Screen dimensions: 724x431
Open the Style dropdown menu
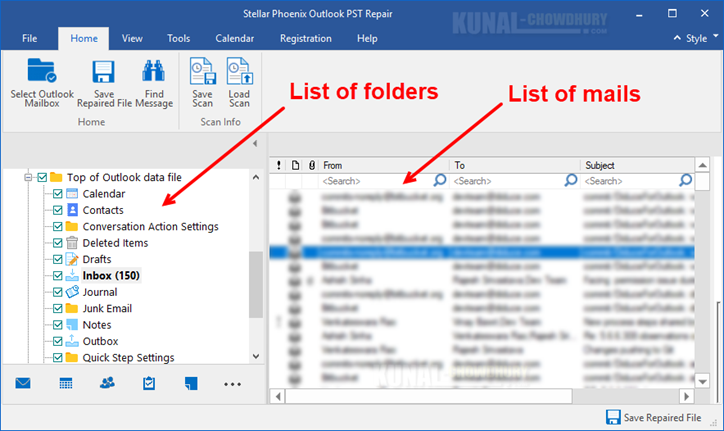(x=701, y=38)
